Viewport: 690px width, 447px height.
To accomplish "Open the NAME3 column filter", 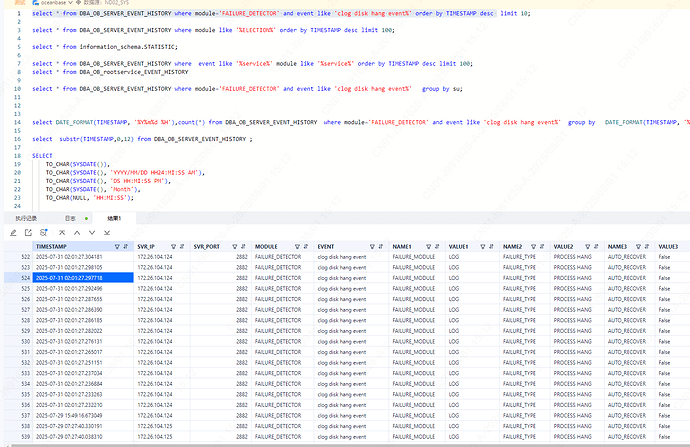I will [638, 247].
